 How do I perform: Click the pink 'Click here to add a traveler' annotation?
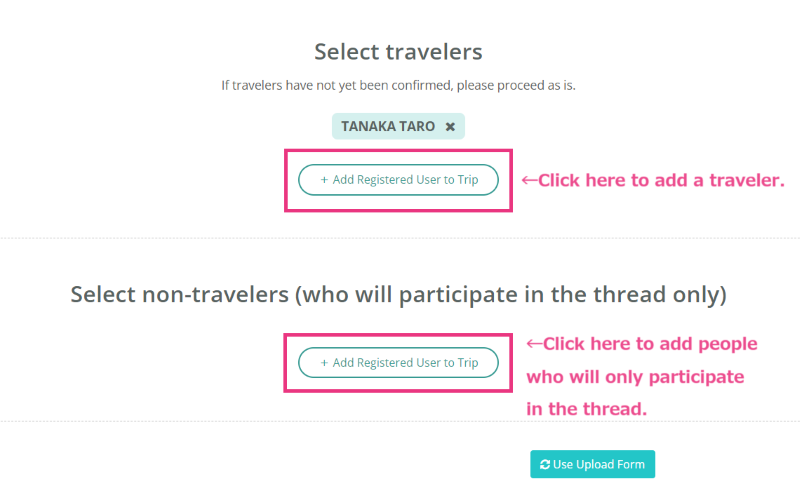661,180
